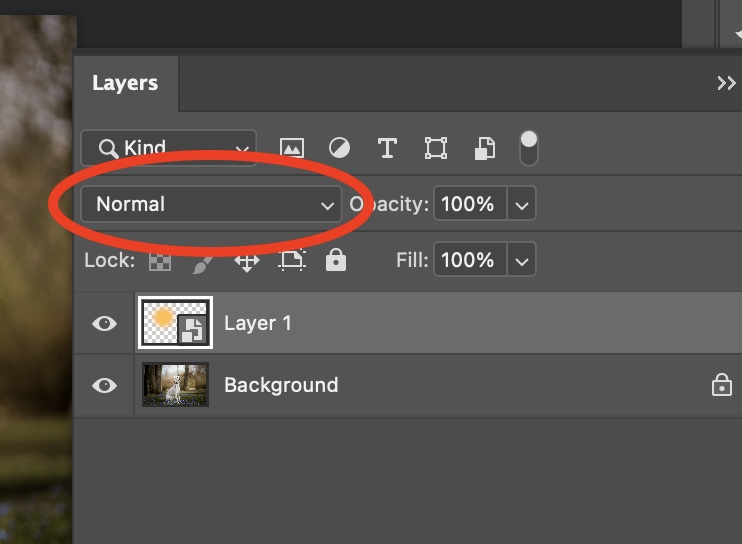Lock image pixels brush icon
This screenshot has height=544, width=742.
coord(203,262)
